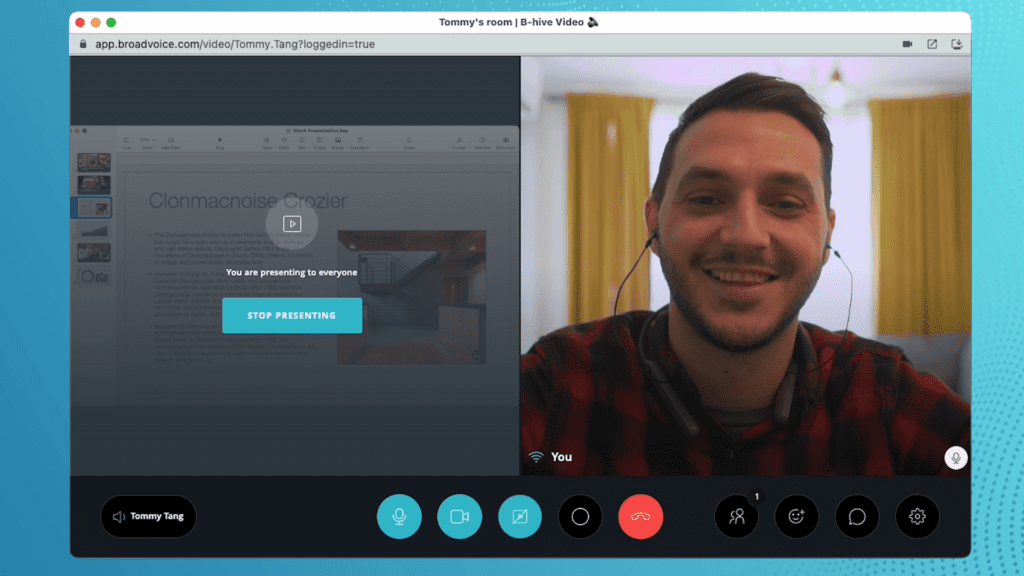Viewport: 1024px width, 576px height.
Task: Click the broadvoice URL address field
Action: [x=235, y=44]
